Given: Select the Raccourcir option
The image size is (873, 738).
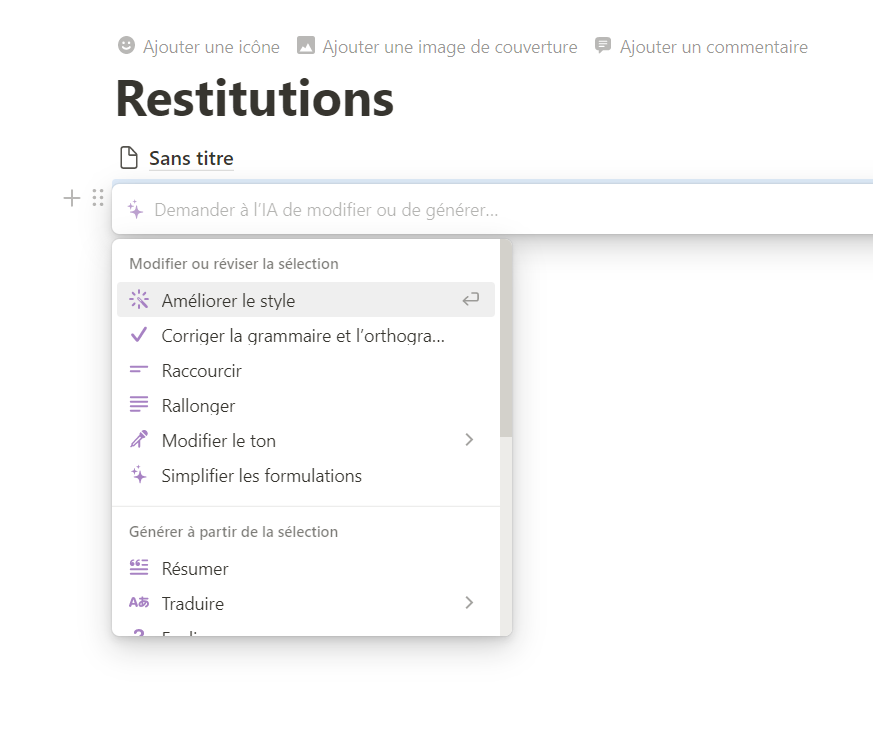Looking at the screenshot, I should (x=306, y=371).
